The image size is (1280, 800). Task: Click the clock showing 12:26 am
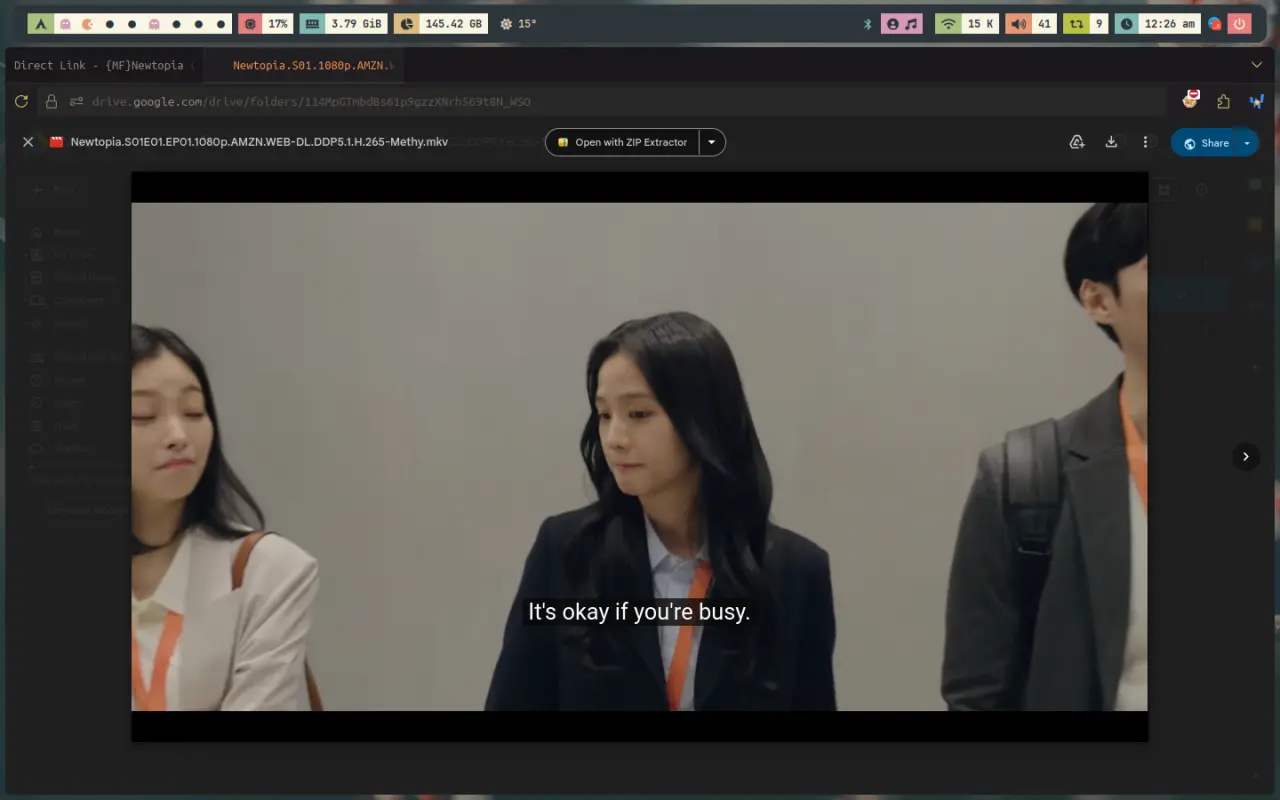[x=1157, y=23]
